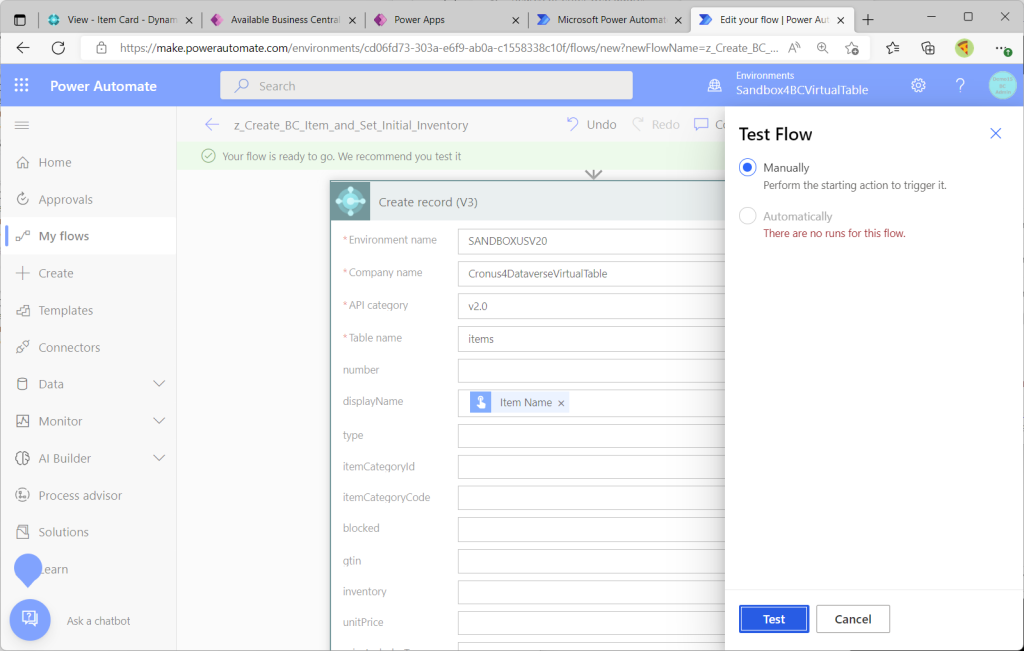The height and width of the screenshot is (651, 1024).
Task: Click the flow name z_Create_BC_Item_and_Set_Initial_Inventory
Action: (x=351, y=125)
